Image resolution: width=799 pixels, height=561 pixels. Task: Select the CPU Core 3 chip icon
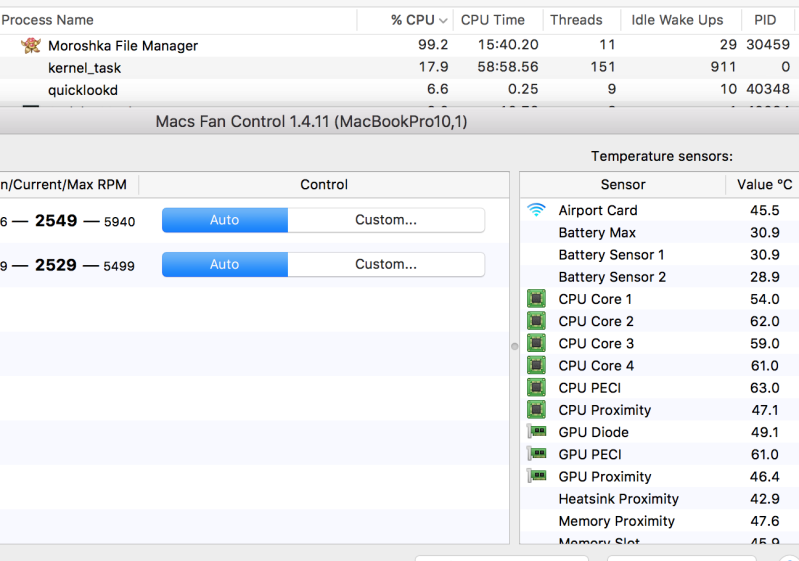(537, 343)
